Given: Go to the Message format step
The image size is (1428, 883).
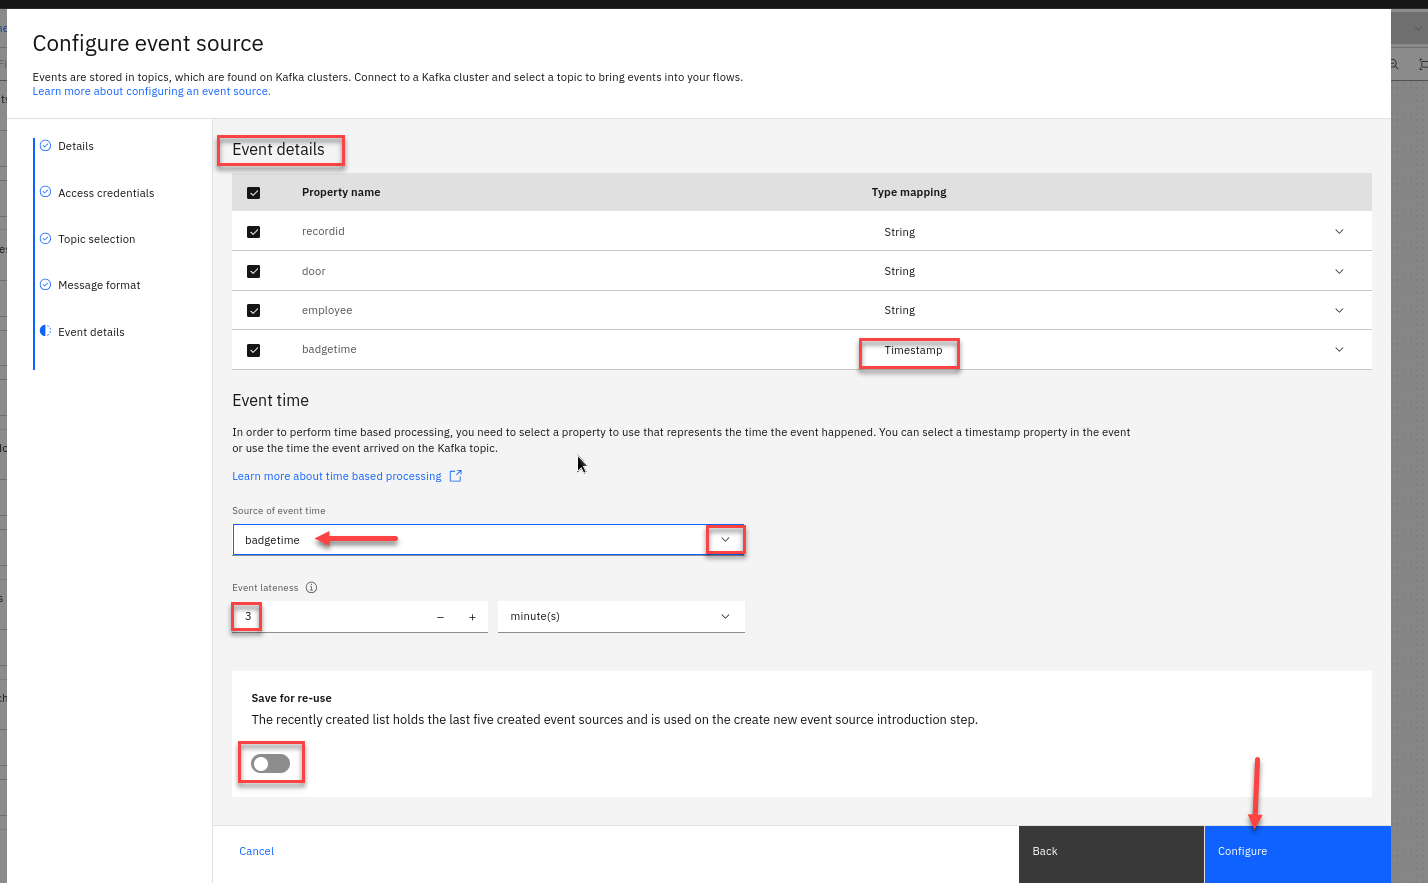Looking at the screenshot, I should tap(99, 285).
